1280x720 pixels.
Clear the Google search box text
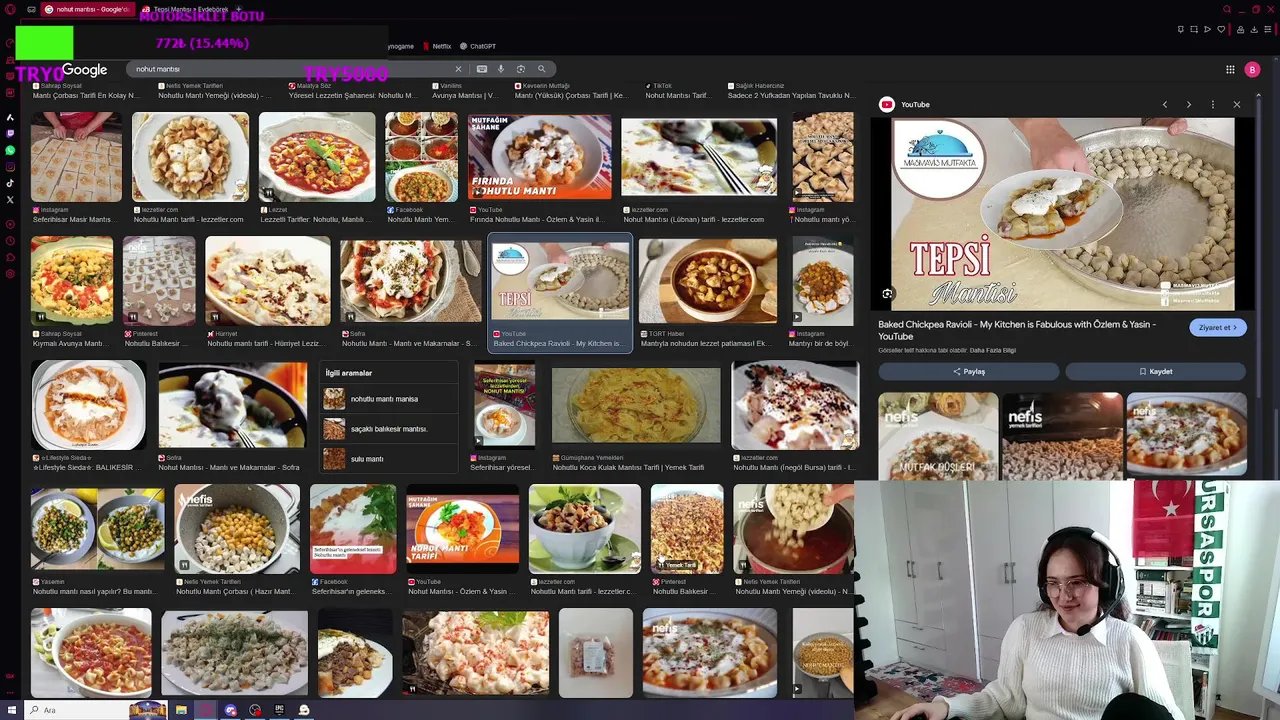458,69
